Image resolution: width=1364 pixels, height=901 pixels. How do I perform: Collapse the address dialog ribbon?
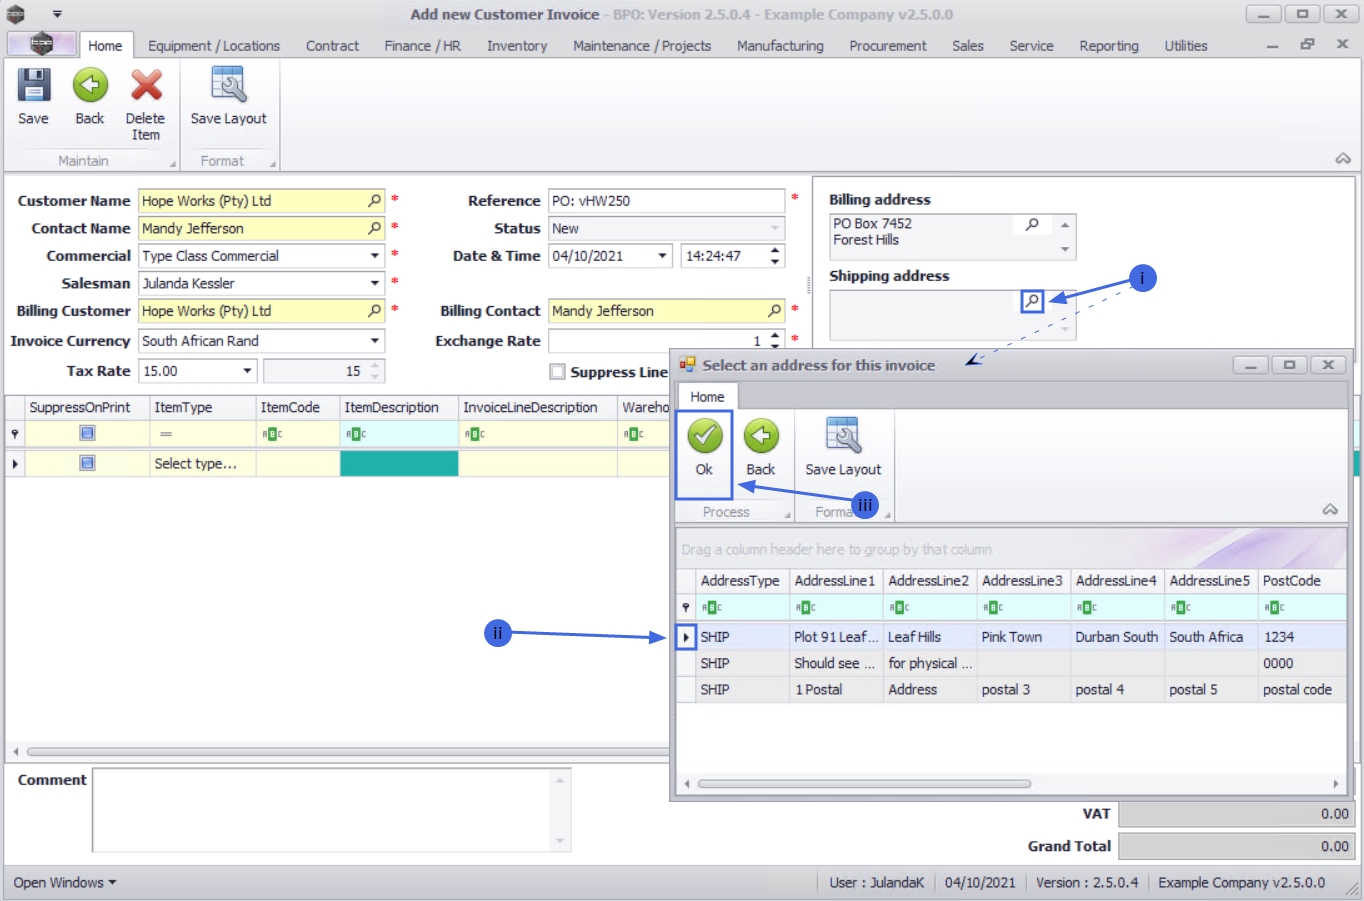tap(1330, 510)
